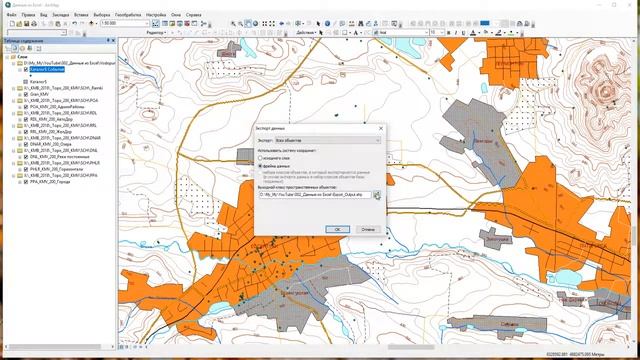This screenshot has width=640, height=360.
Task: Click the output feature class path field
Action: point(315,195)
